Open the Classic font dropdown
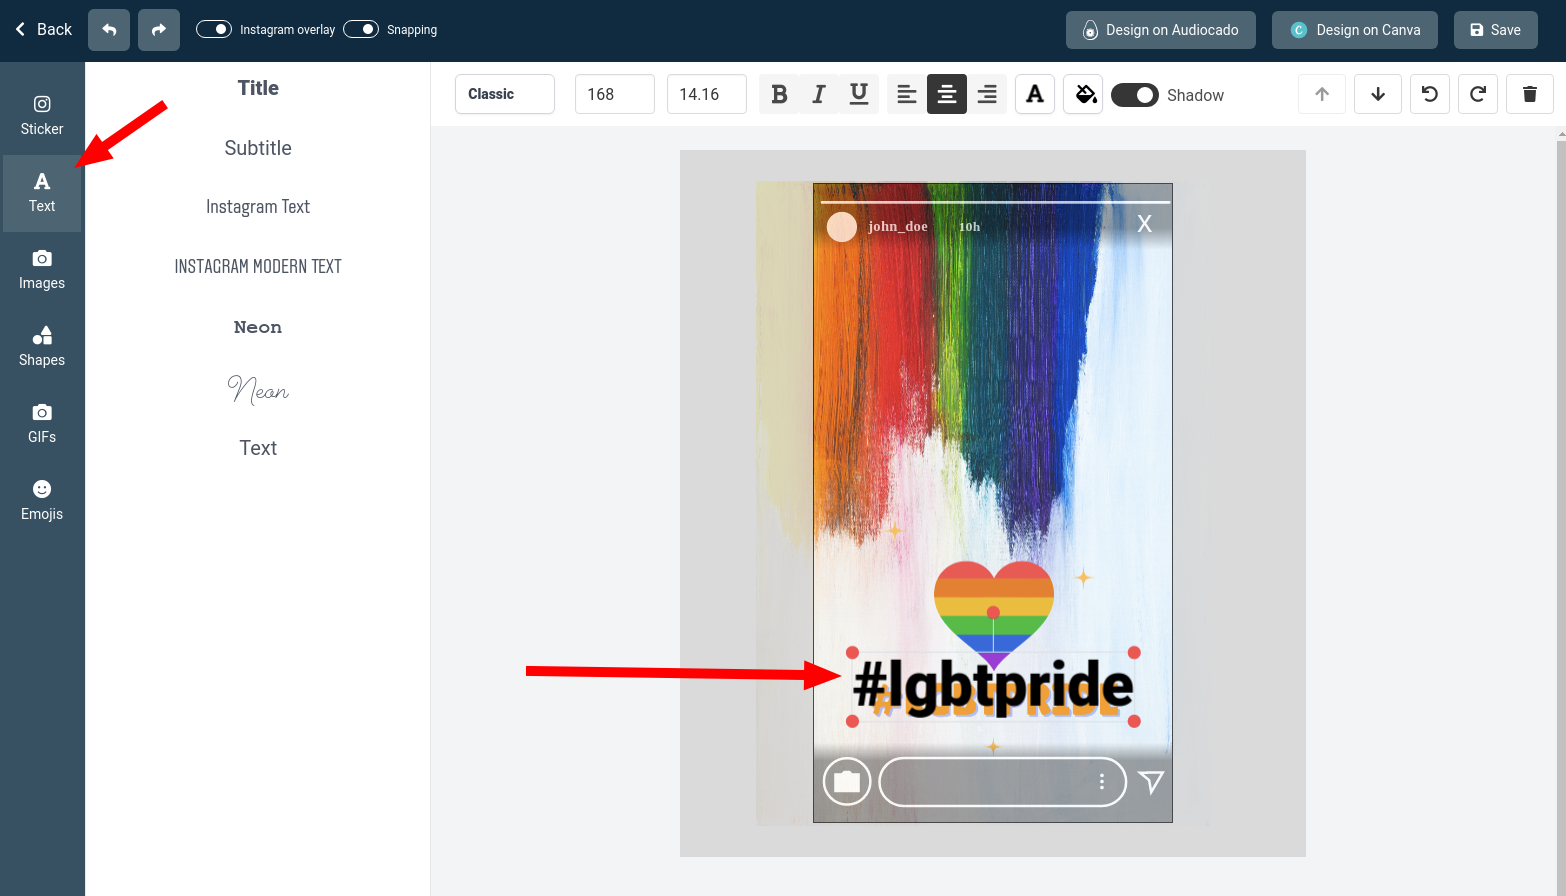 coord(505,94)
